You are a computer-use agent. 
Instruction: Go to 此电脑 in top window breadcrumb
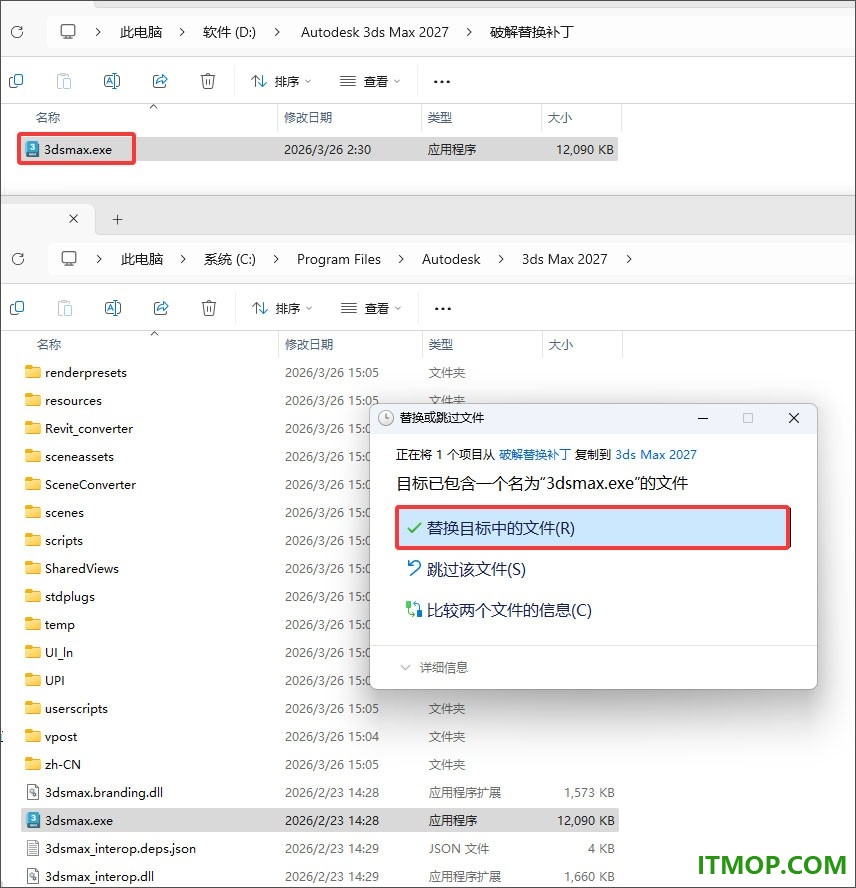141,32
